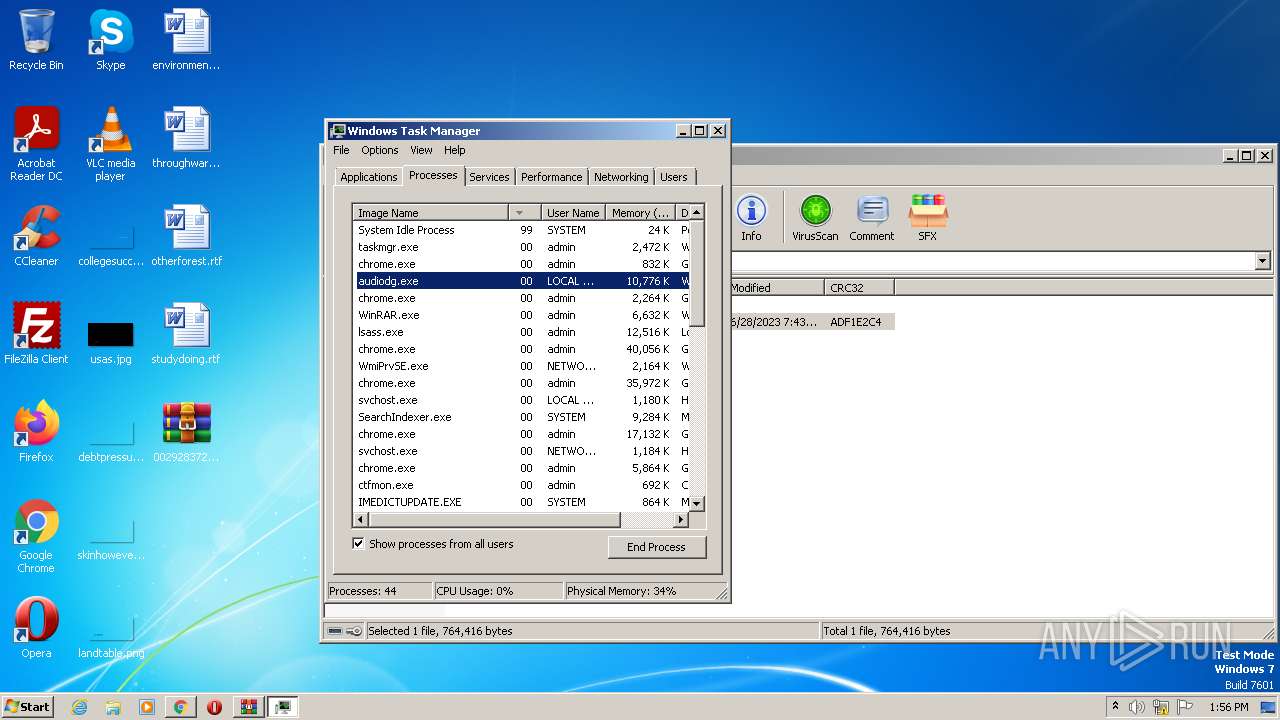Open the View menu in Task Manager
1280x720 pixels.
pos(421,150)
